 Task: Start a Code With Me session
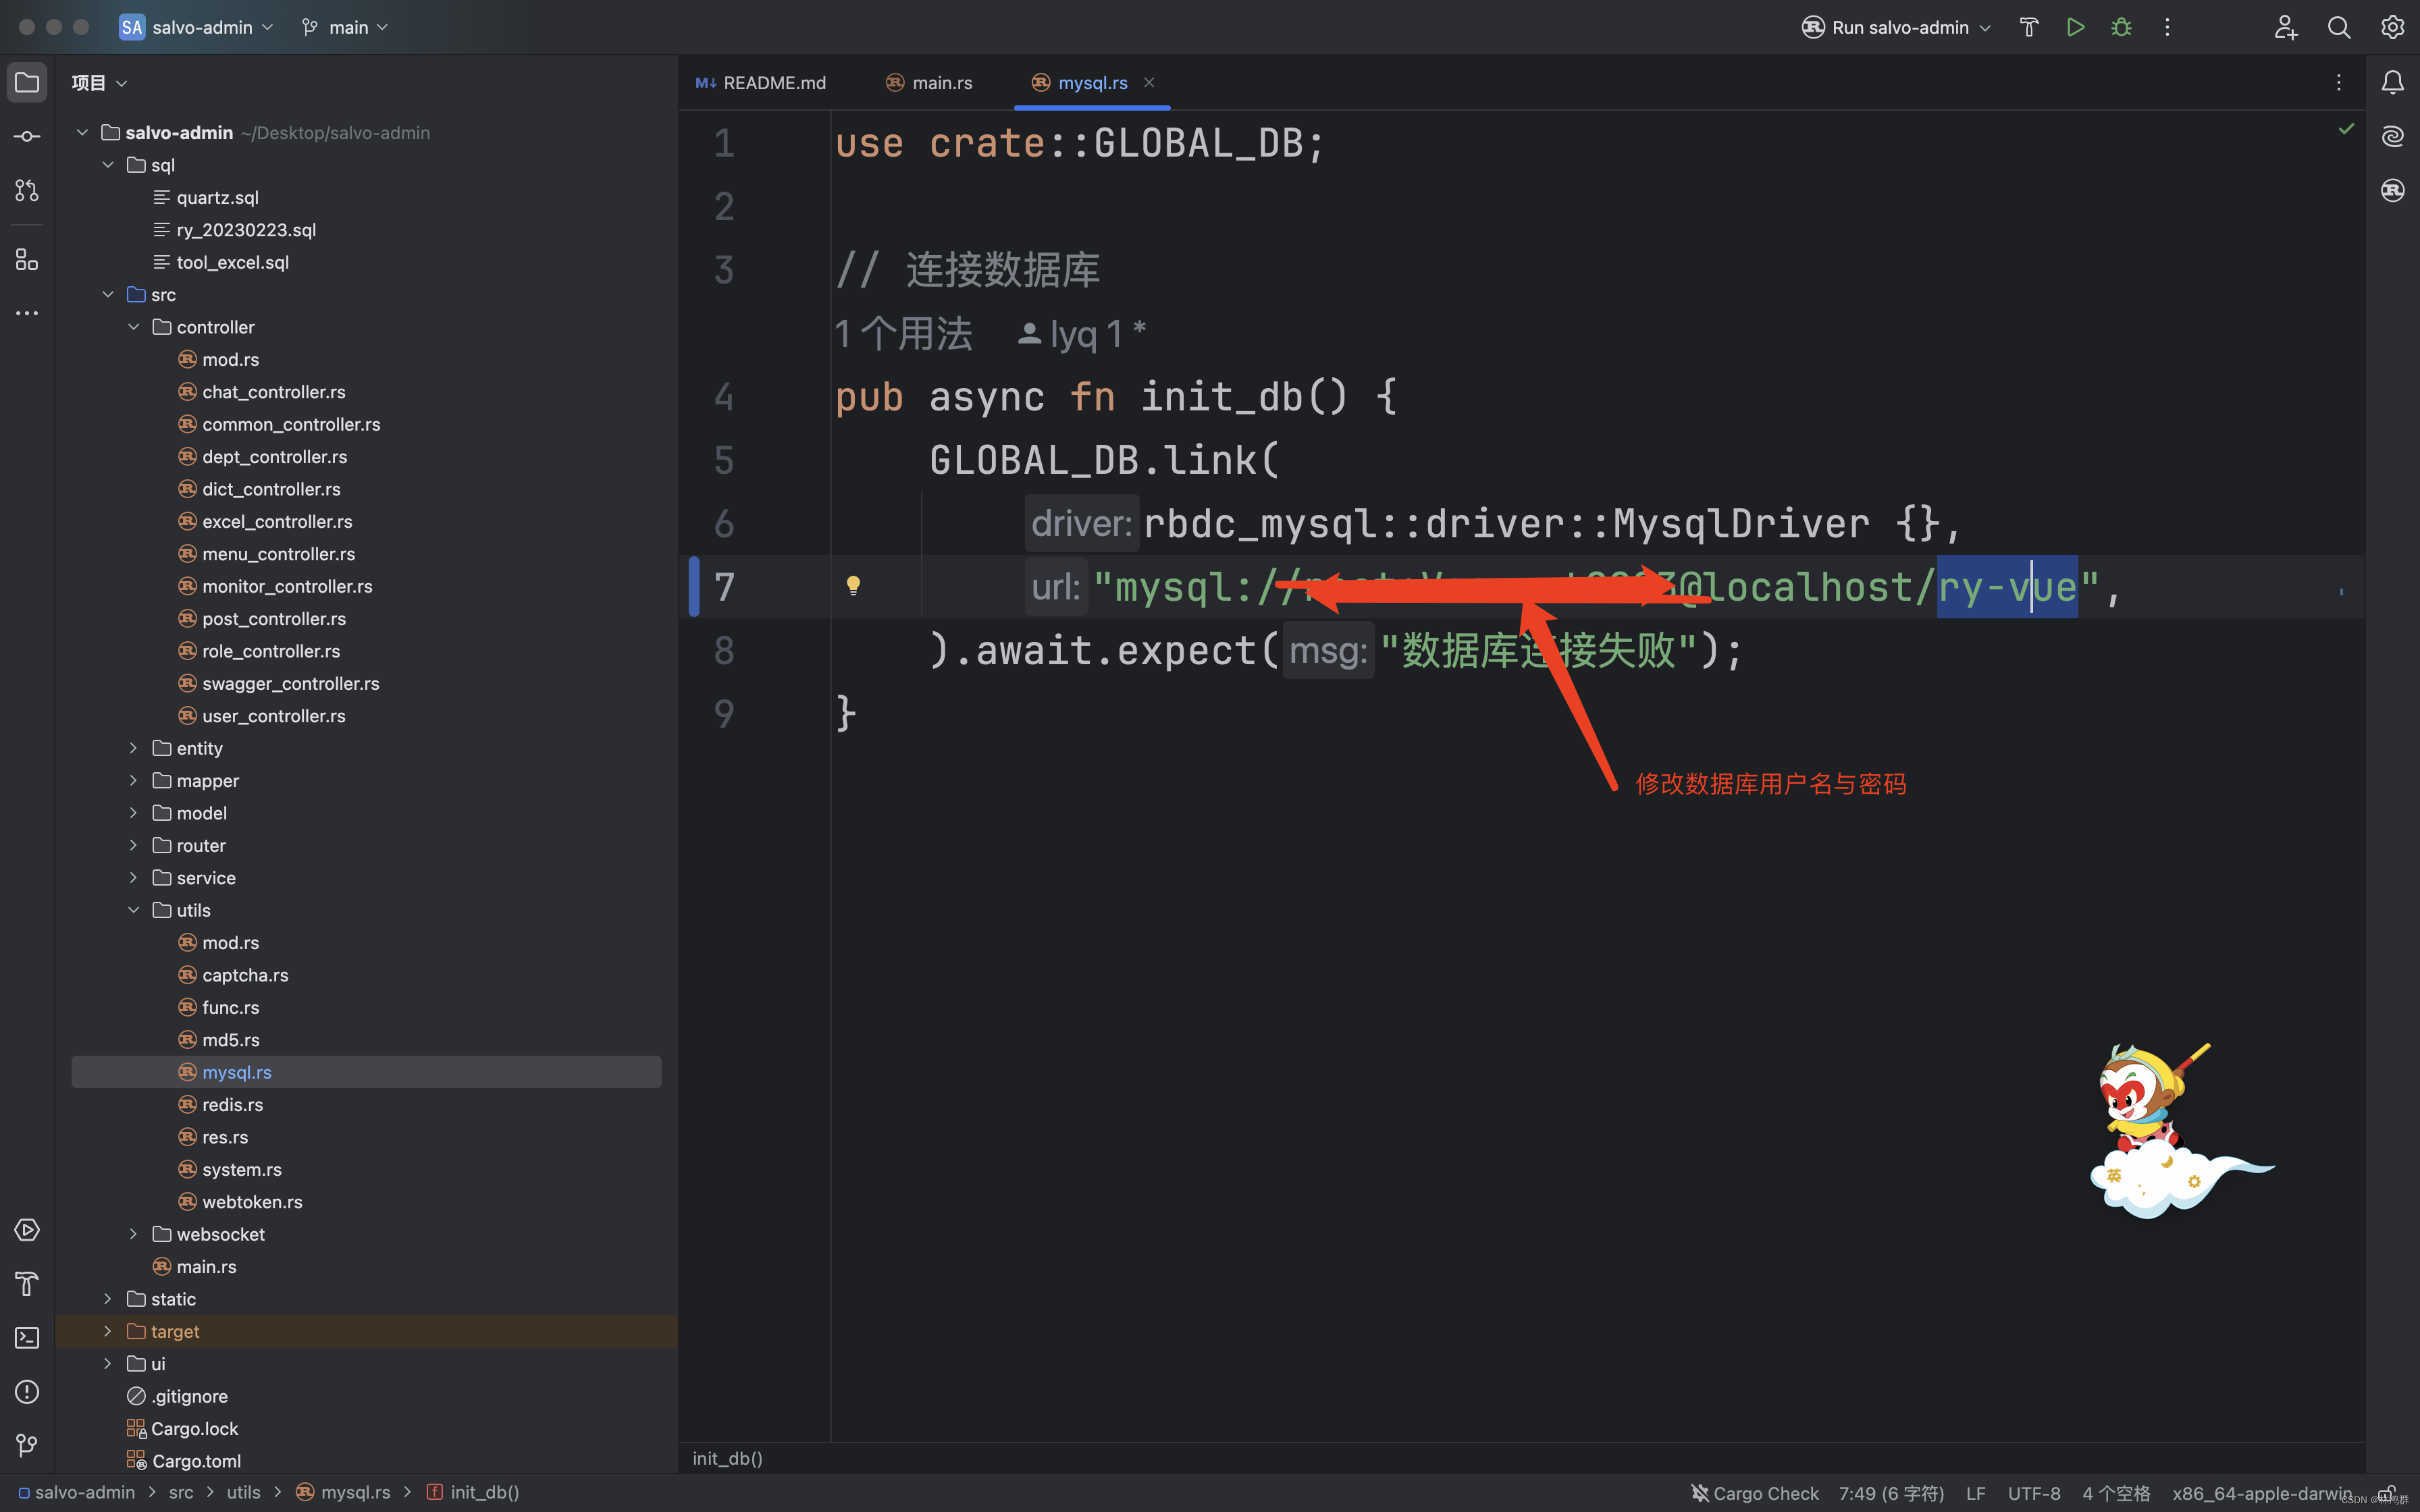coord(2287,27)
